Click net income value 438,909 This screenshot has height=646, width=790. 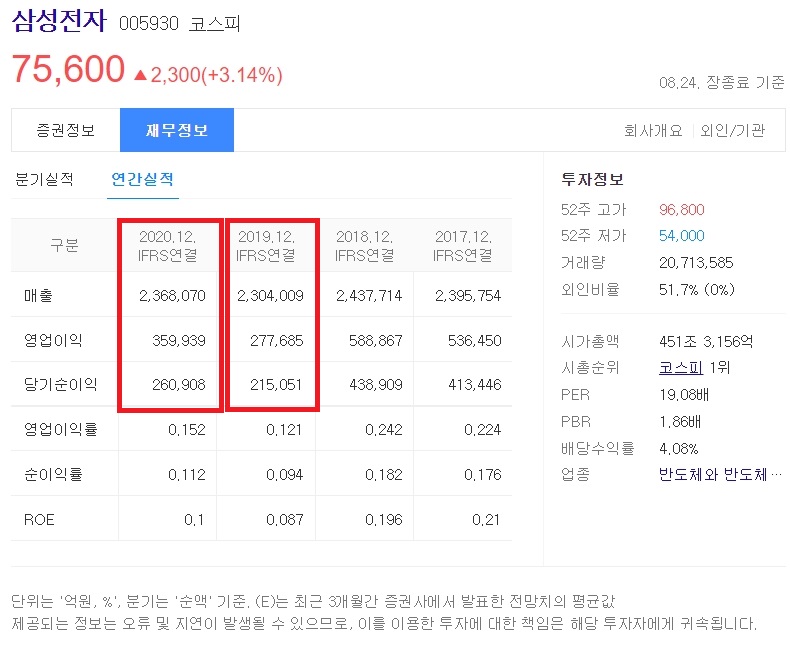[x=375, y=385]
